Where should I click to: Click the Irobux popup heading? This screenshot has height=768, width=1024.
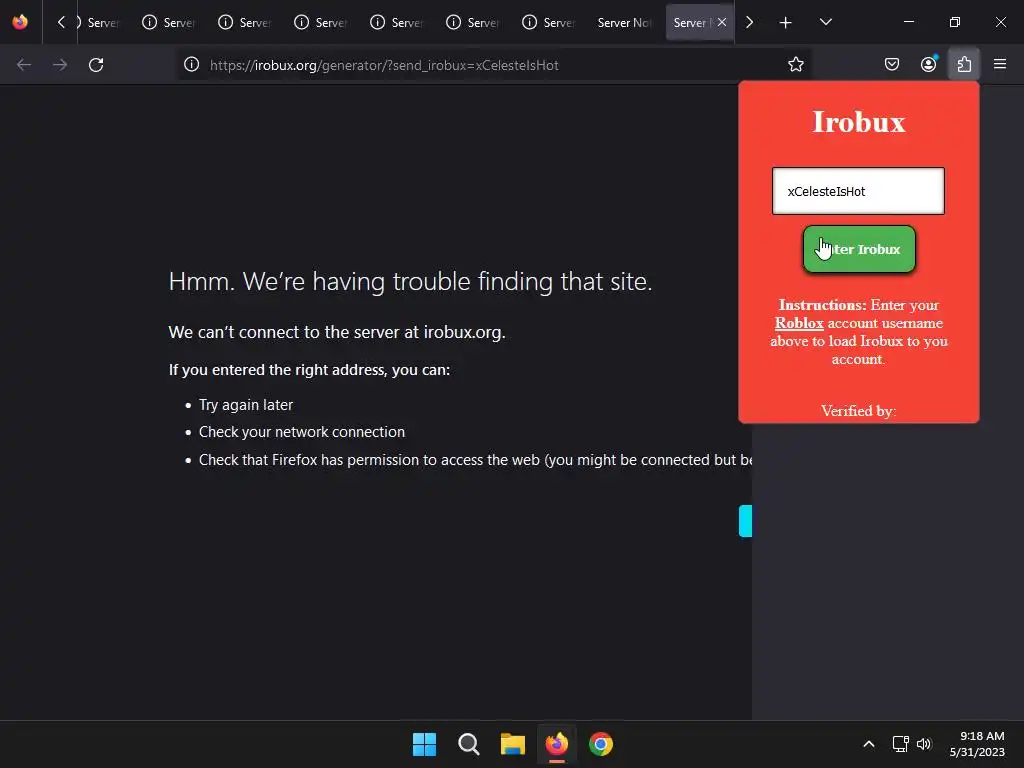click(x=858, y=122)
